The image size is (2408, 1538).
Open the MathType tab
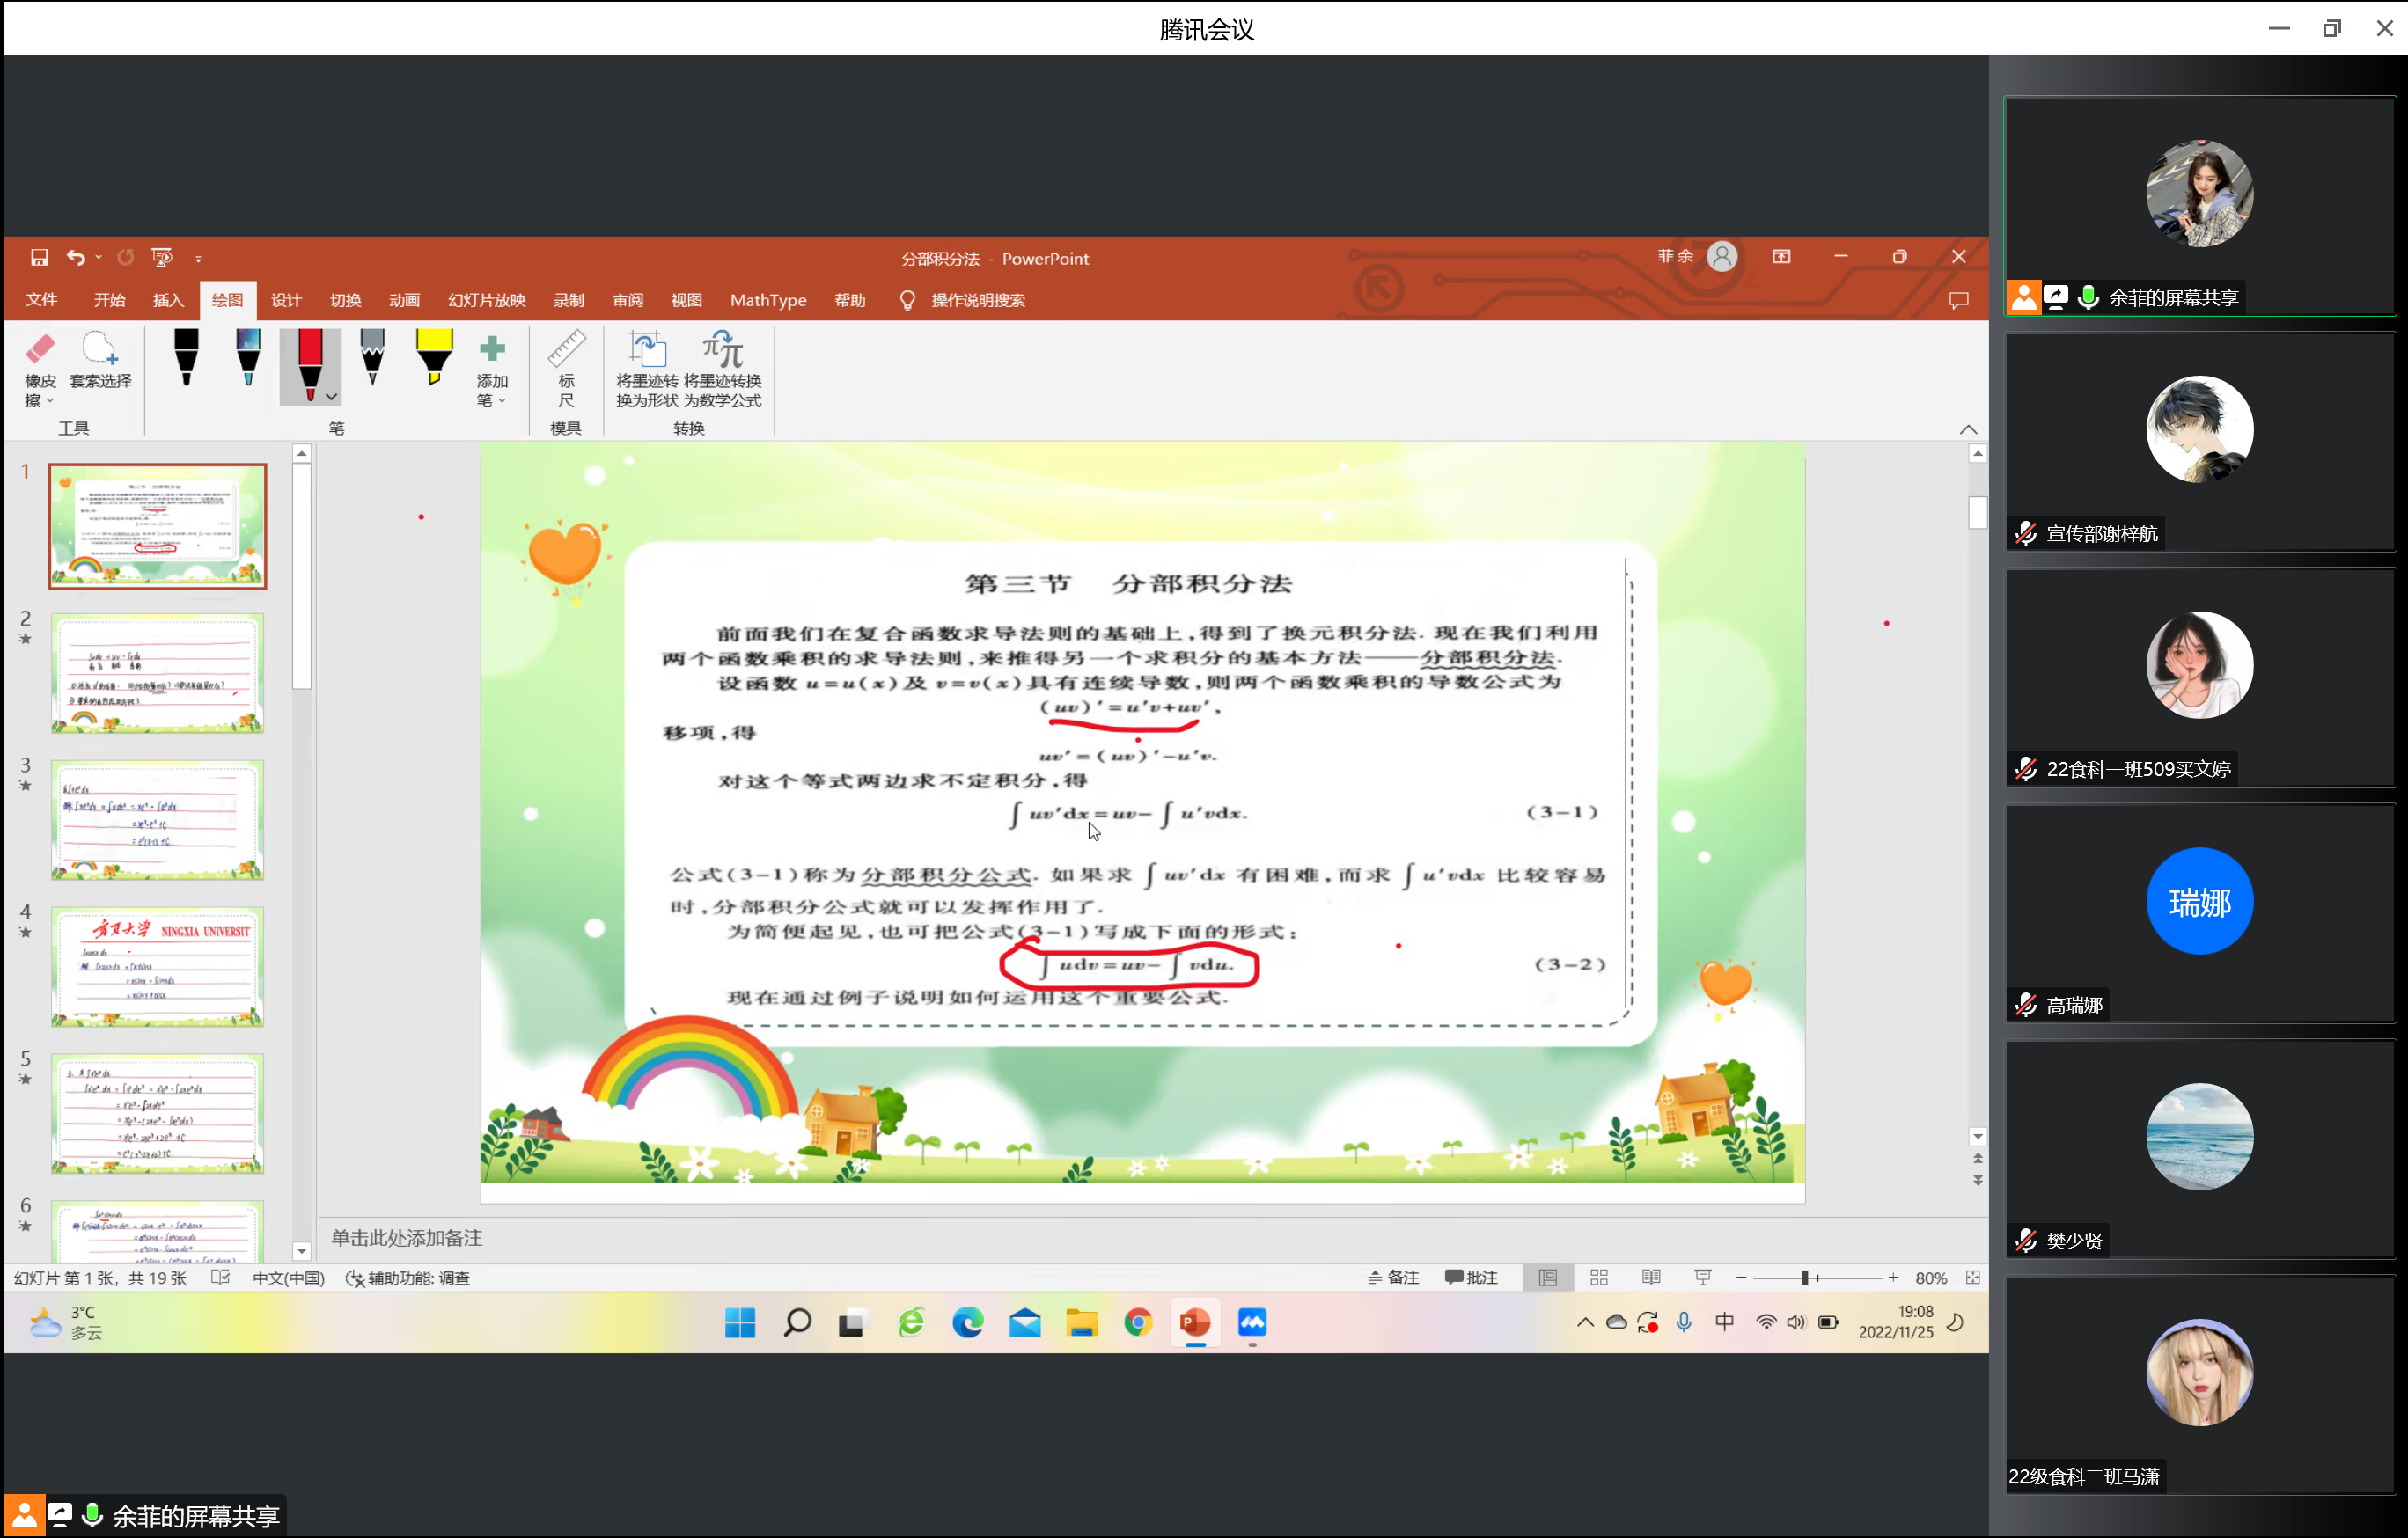pos(768,300)
